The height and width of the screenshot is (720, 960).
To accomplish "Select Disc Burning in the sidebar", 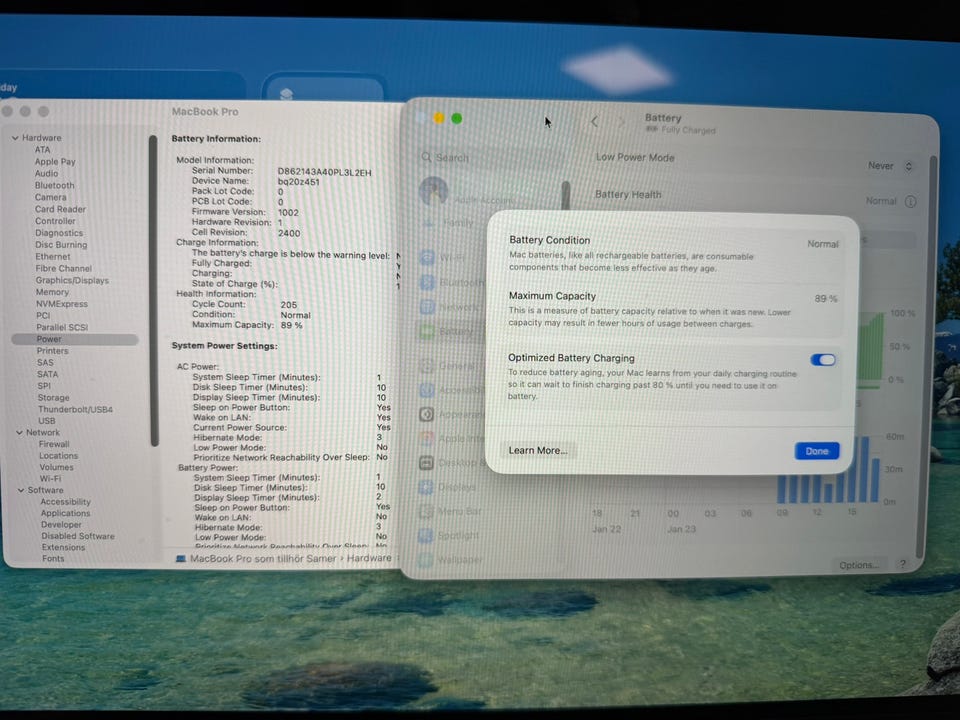I will click(61, 244).
